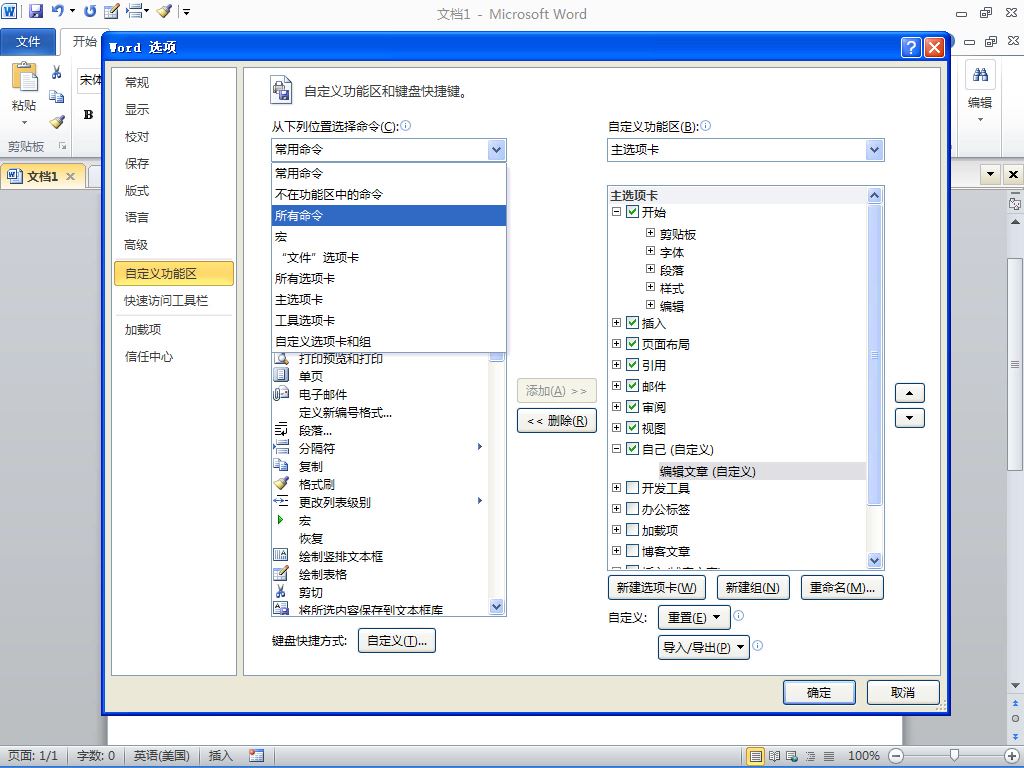Uncheck the 邮件 tab checkbox
Screen dimensions: 1024x768
(x=632, y=385)
